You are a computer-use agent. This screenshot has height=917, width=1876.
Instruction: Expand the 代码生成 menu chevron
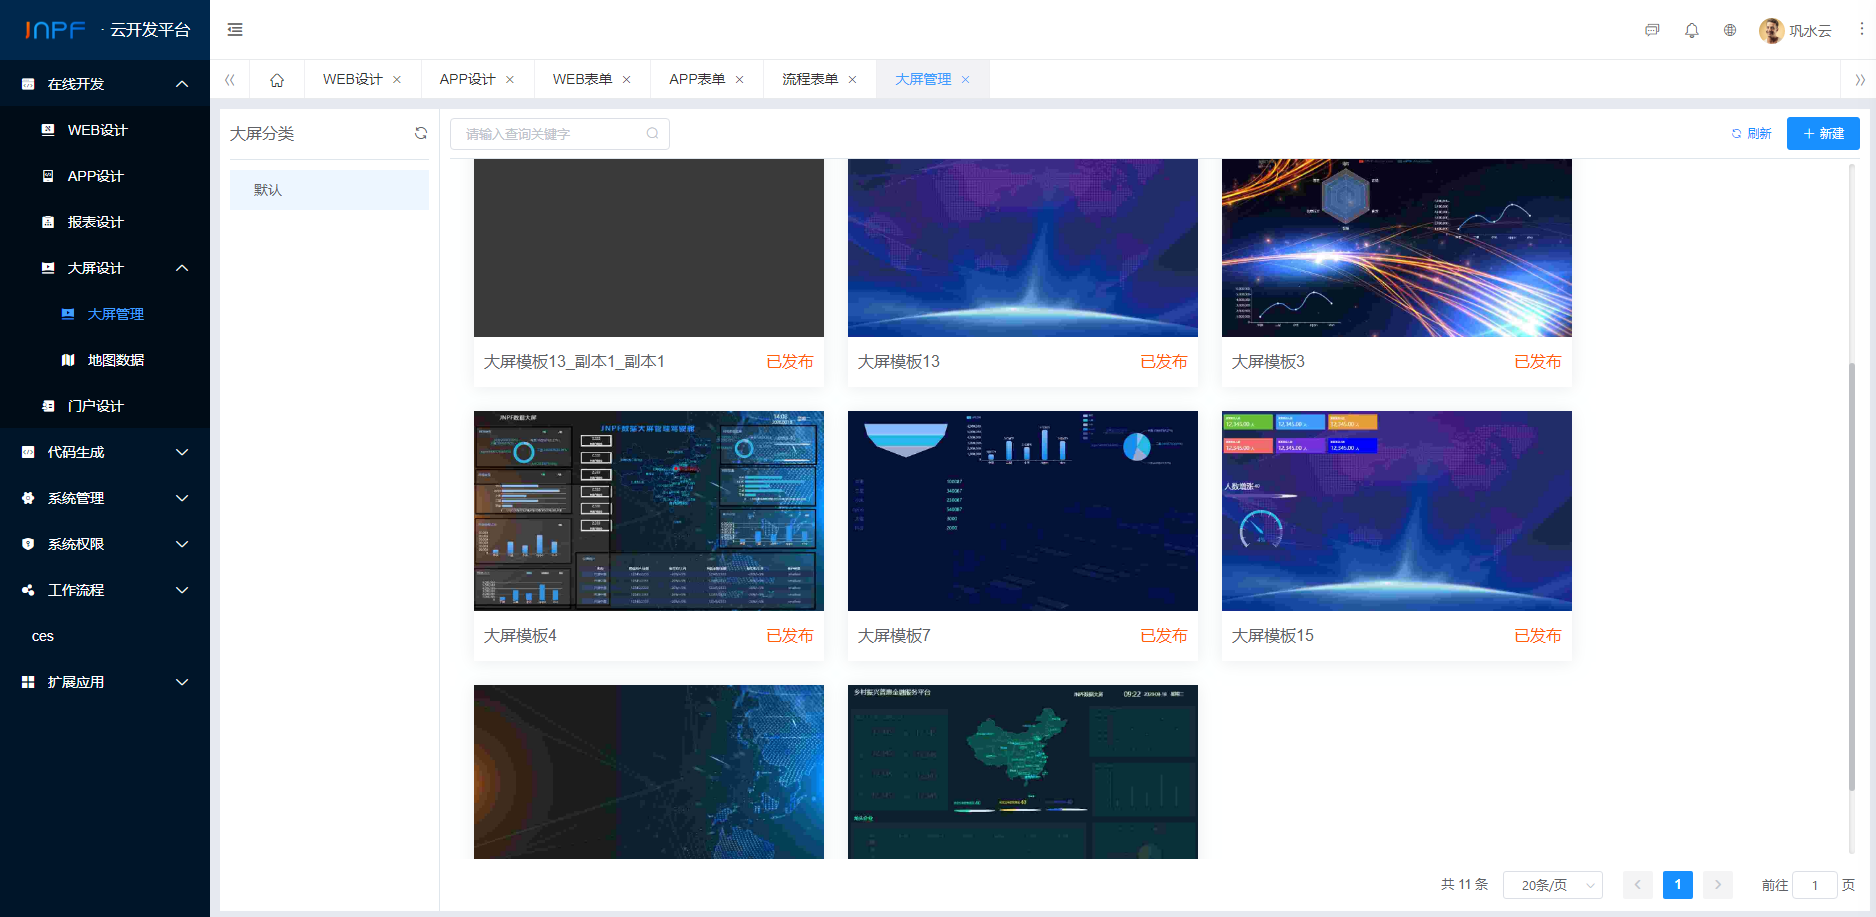182,452
